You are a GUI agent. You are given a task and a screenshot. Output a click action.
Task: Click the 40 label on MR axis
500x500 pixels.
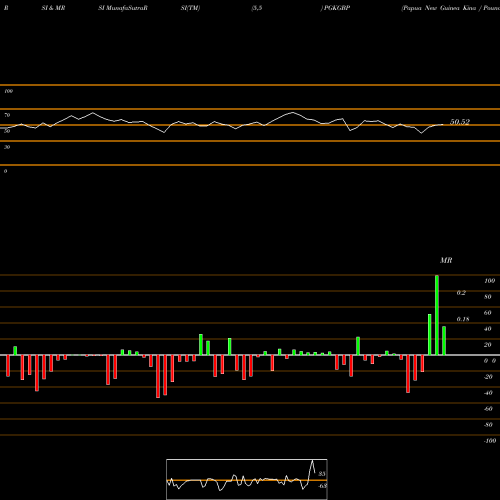tap(488, 329)
